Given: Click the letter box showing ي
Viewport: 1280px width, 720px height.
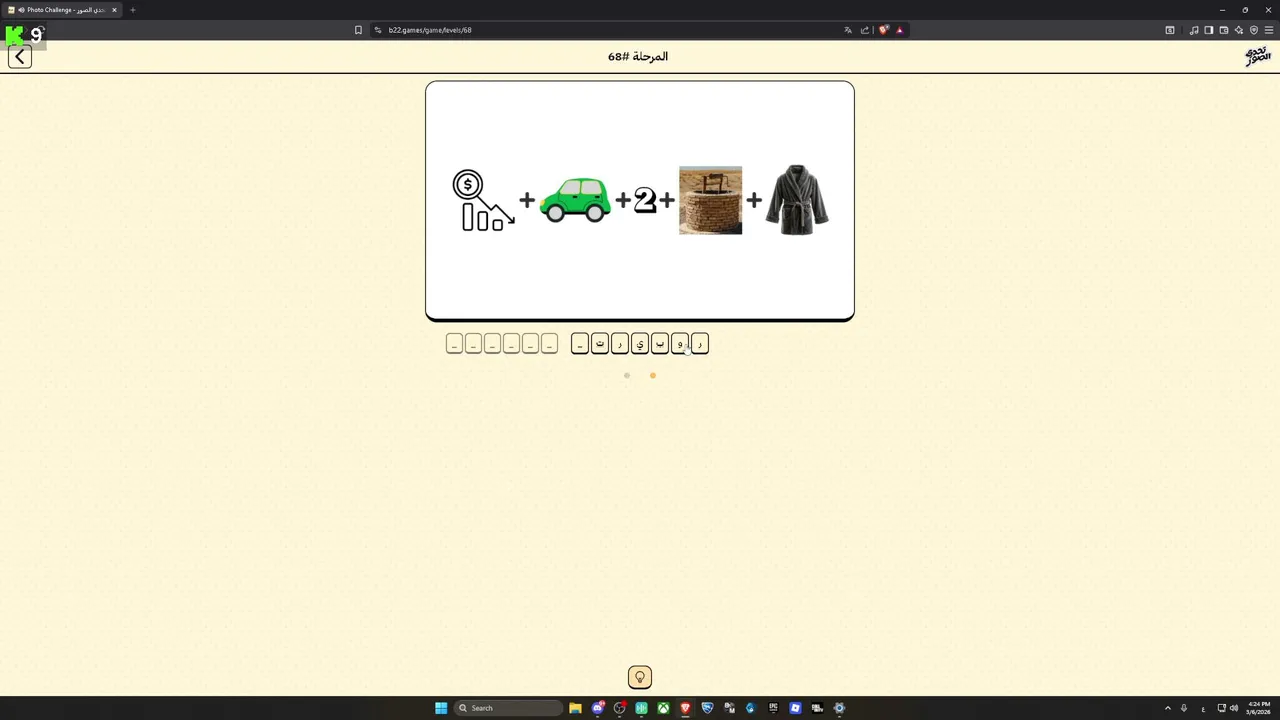Looking at the screenshot, I should point(639,344).
